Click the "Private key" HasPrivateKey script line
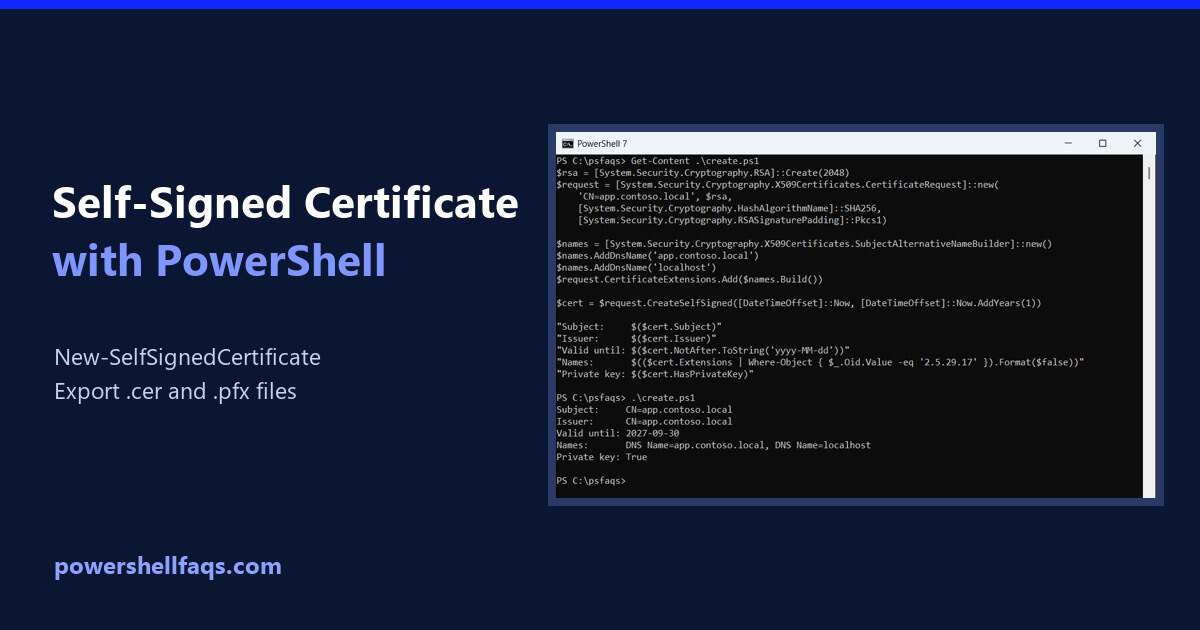Screen dimensions: 1200x630 pos(655,374)
